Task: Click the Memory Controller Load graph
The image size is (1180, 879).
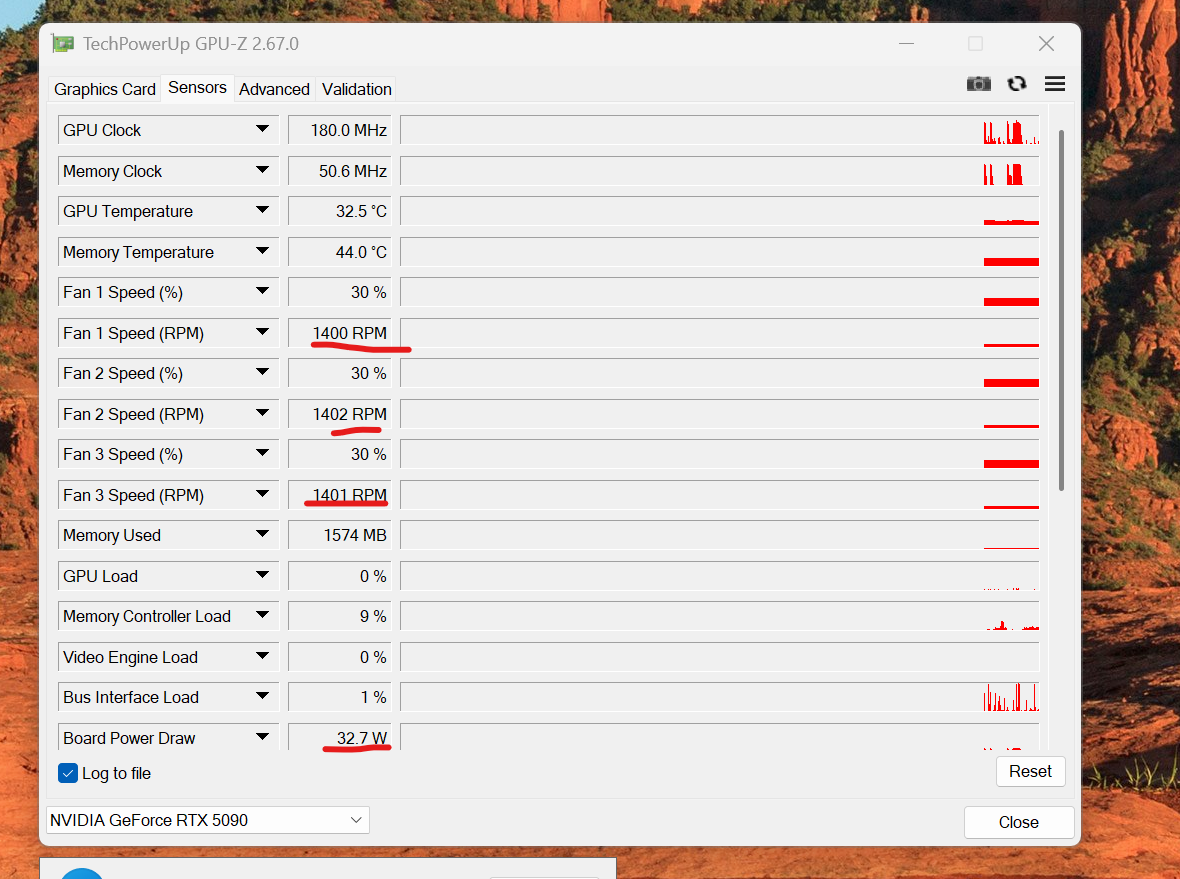Action: [719, 616]
